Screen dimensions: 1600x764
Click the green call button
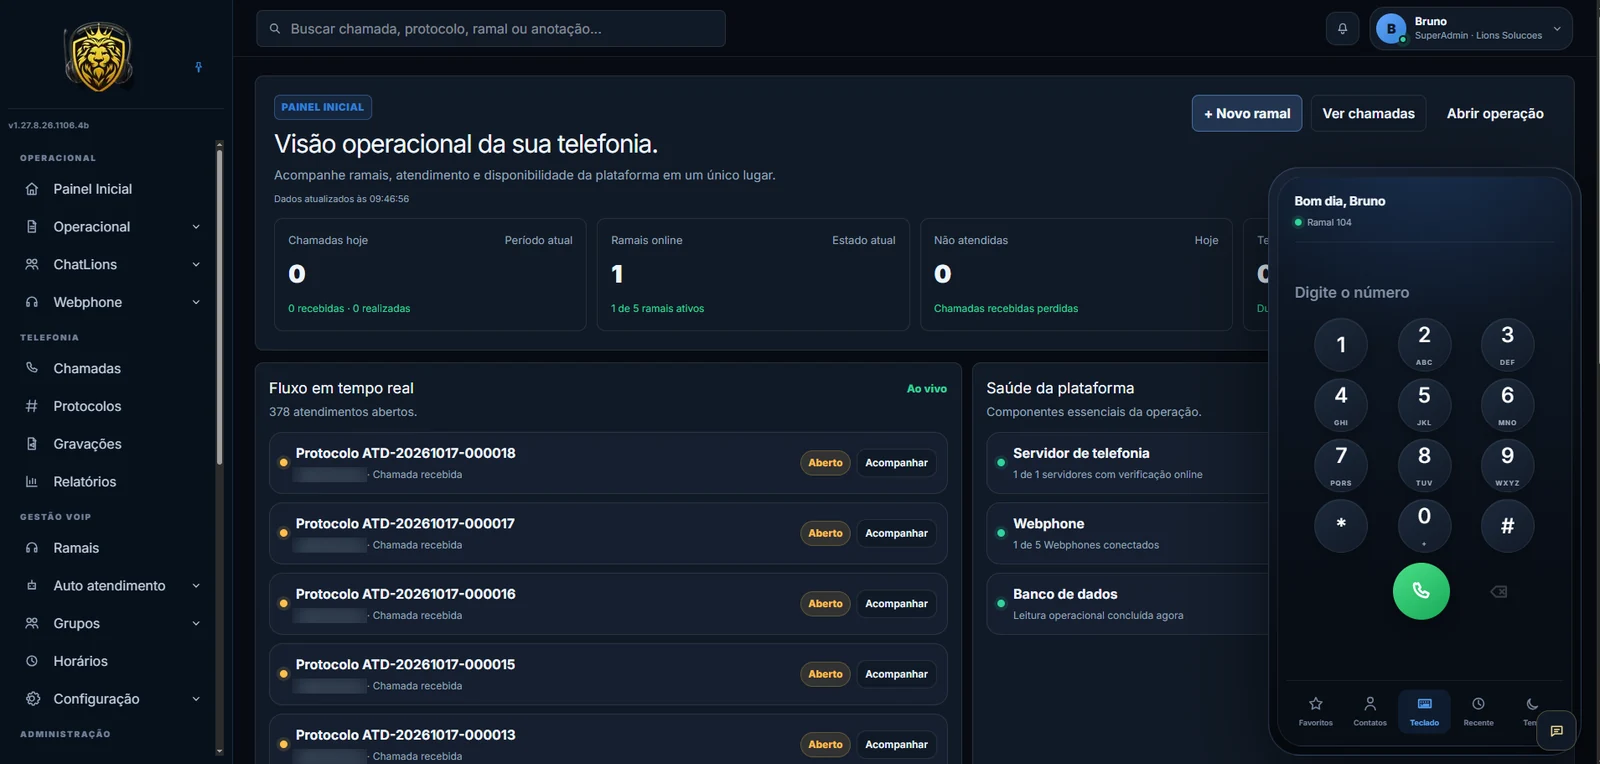[x=1421, y=591]
